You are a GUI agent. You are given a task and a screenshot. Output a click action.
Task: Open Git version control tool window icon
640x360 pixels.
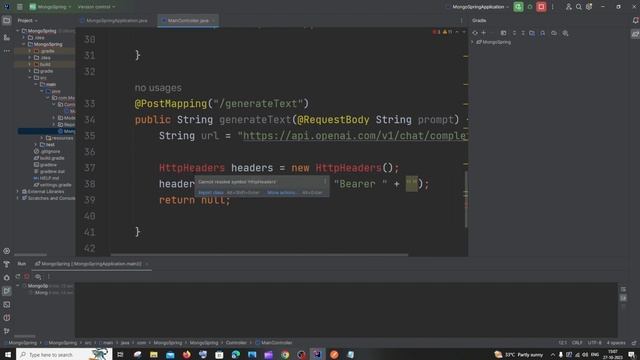coord(7,331)
